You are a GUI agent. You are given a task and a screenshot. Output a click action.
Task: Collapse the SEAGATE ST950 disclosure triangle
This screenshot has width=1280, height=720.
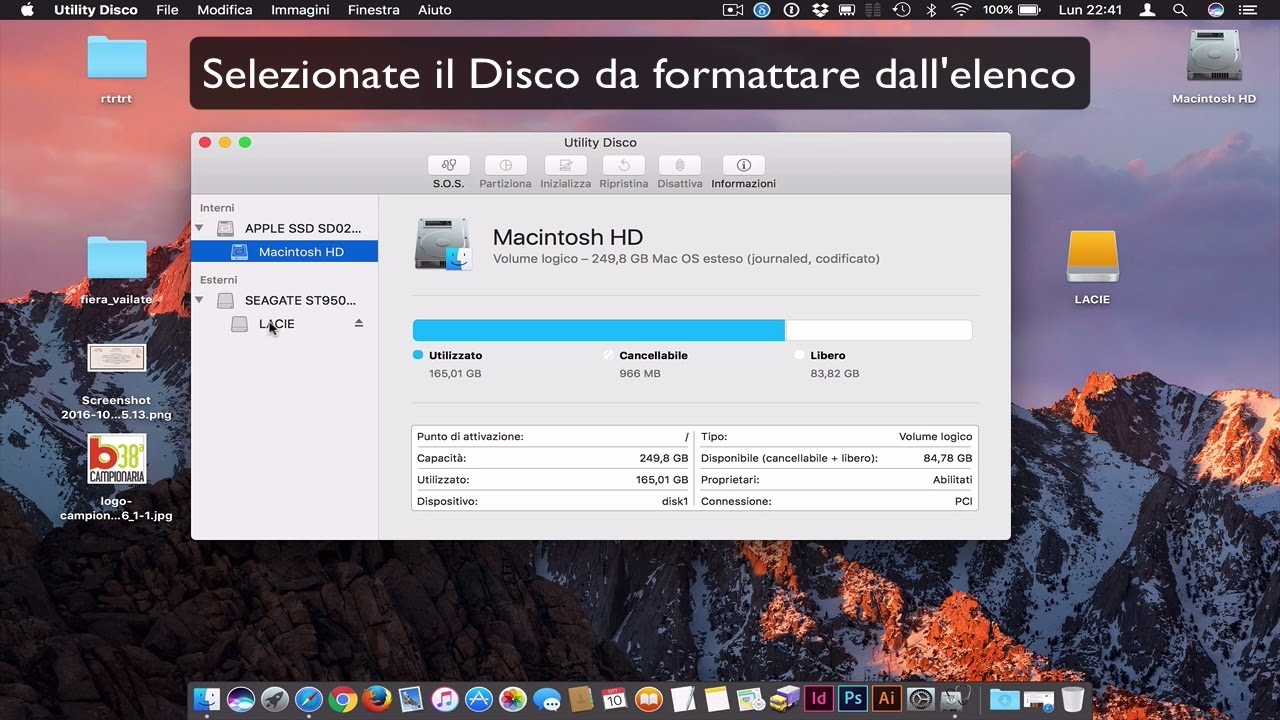coord(199,300)
